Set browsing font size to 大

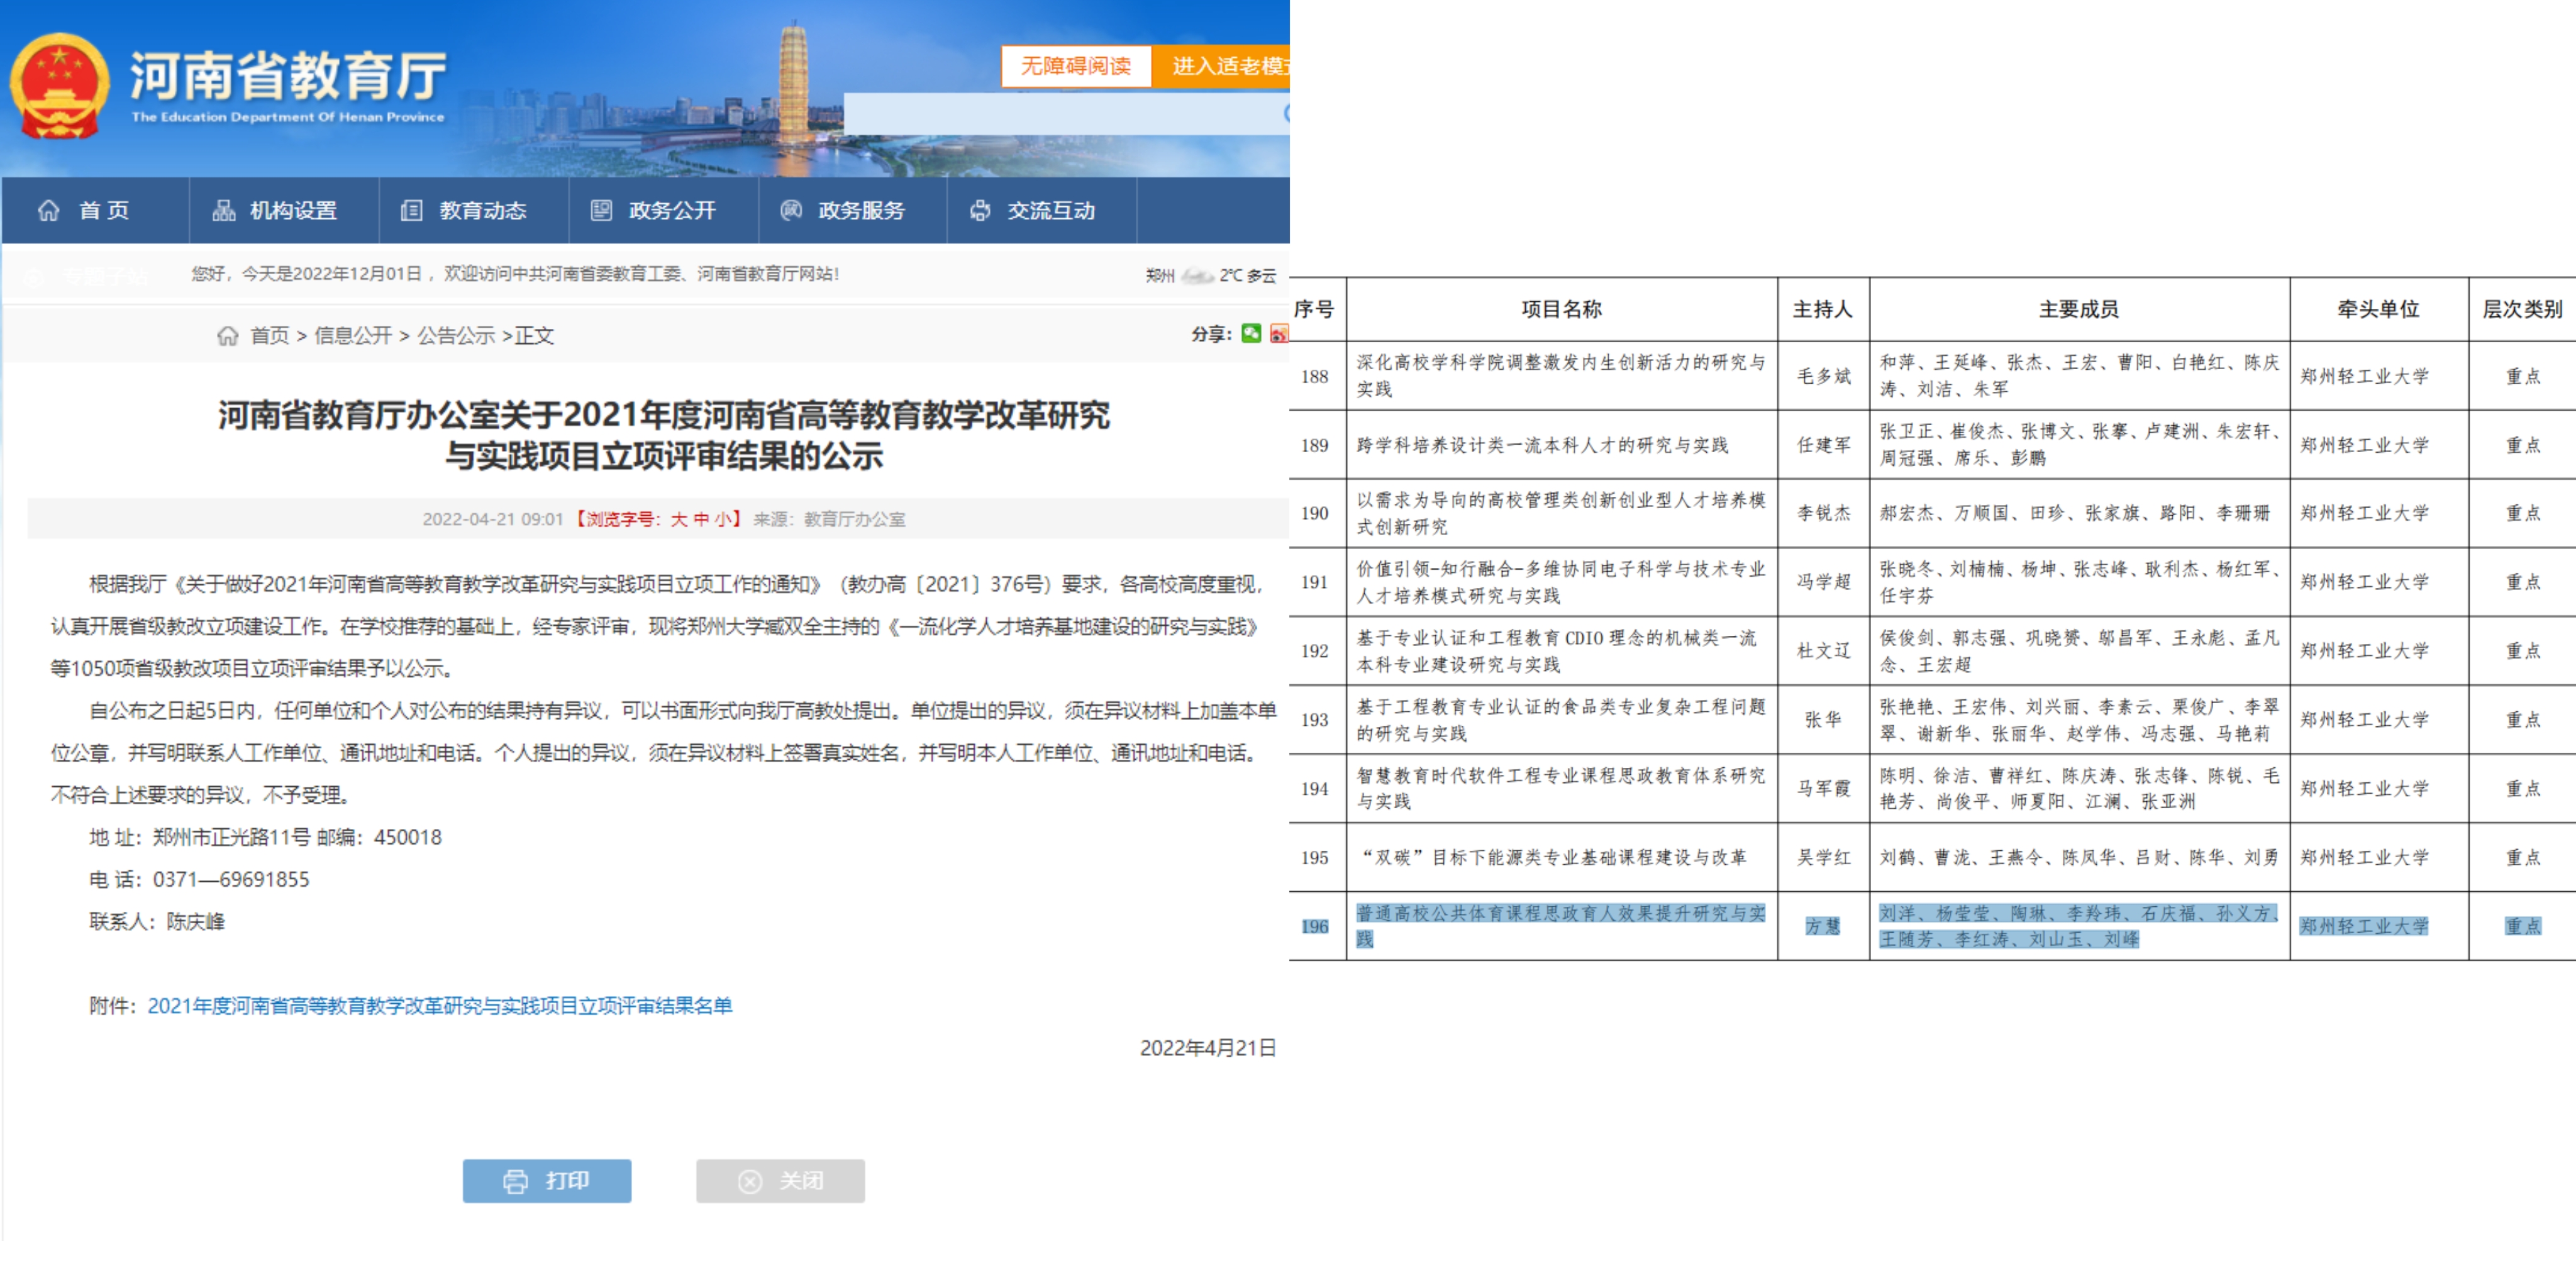pyautogui.click(x=679, y=519)
